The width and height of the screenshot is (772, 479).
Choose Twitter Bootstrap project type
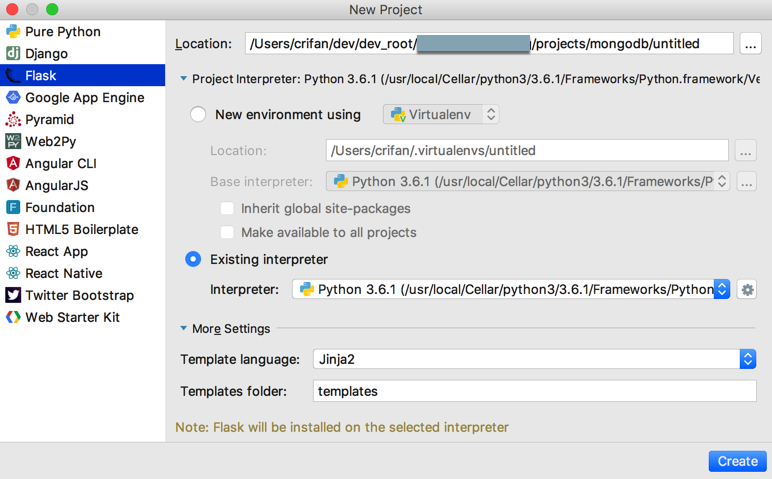click(82, 295)
